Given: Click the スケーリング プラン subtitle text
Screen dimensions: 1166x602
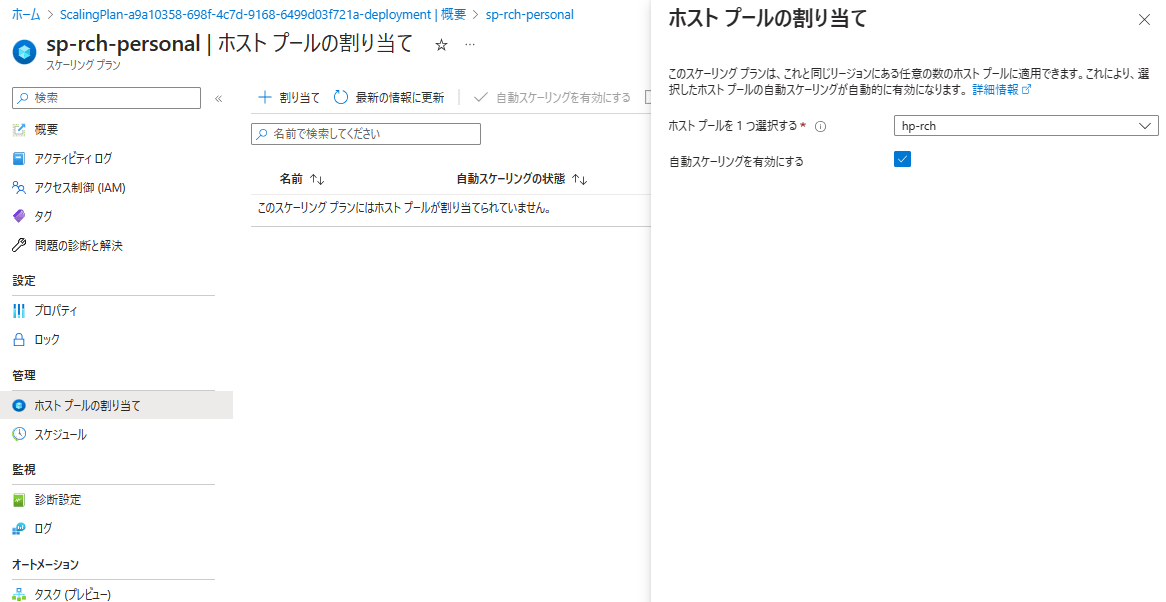Looking at the screenshot, I should click(x=83, y=65).
